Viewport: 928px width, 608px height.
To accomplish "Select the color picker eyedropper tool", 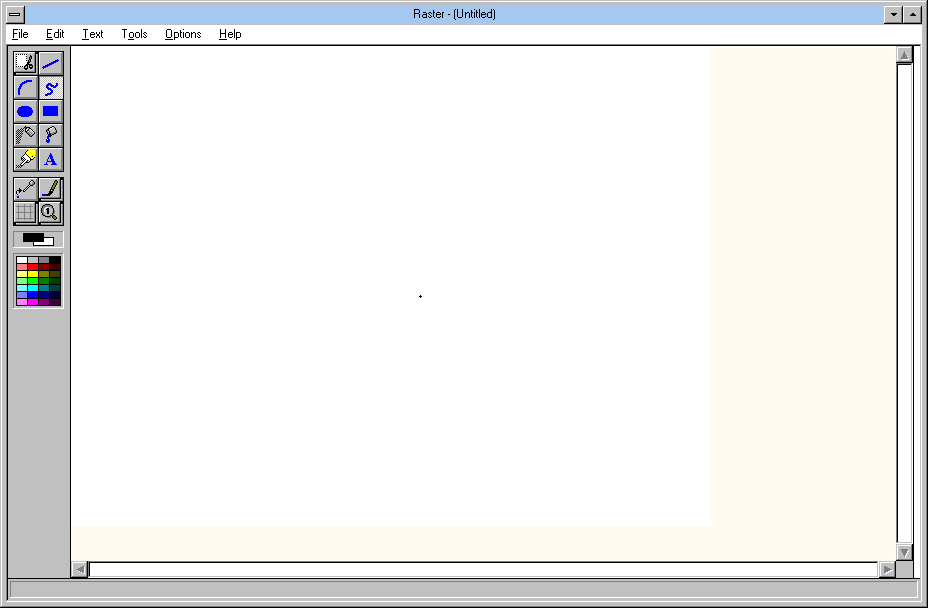I will pyautogui.click(x=25, y=189).
